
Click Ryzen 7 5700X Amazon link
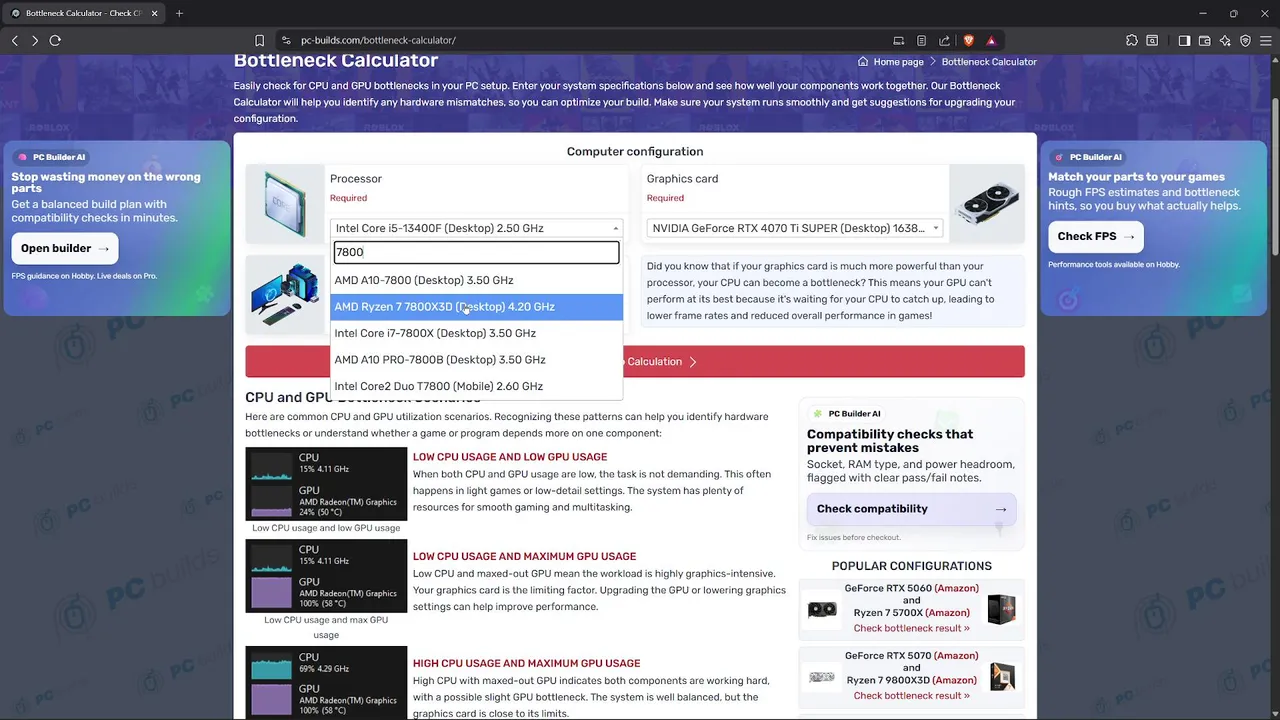947,613
